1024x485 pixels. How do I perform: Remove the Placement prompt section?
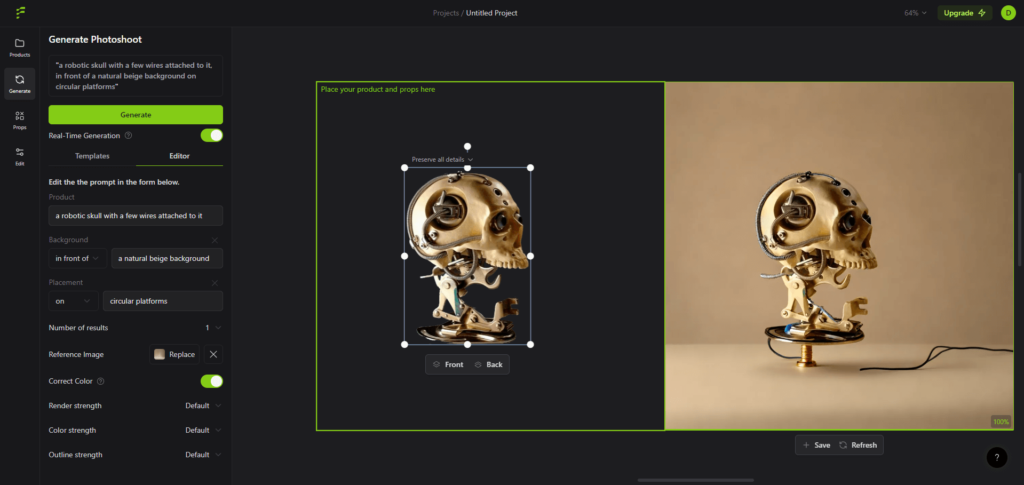[x=214, y=283]
